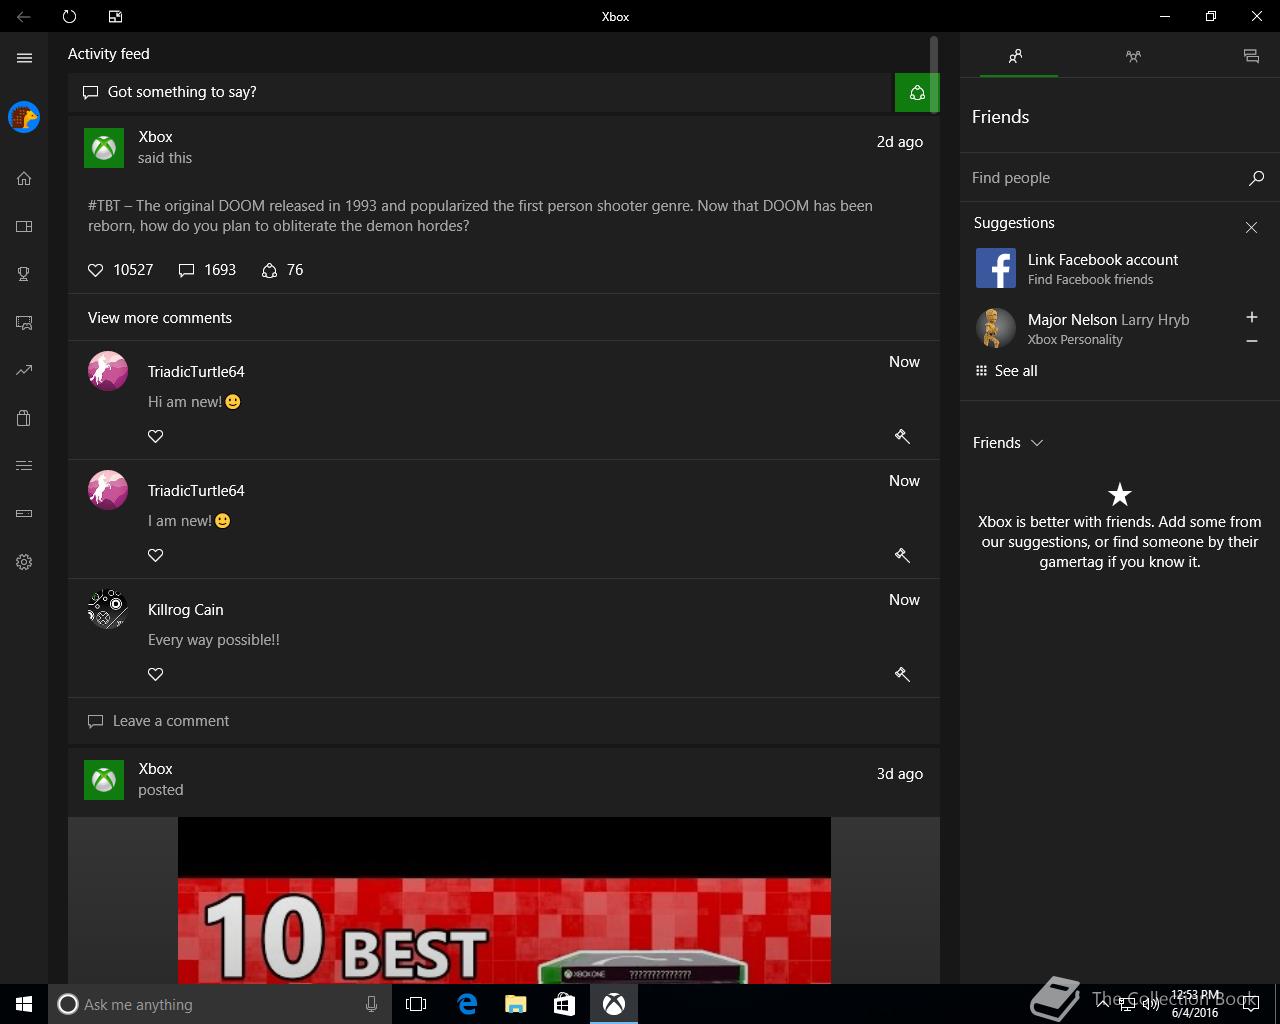
Task: Like TriadicTurtle64's 'I am new!' comment
Action: 155,555
